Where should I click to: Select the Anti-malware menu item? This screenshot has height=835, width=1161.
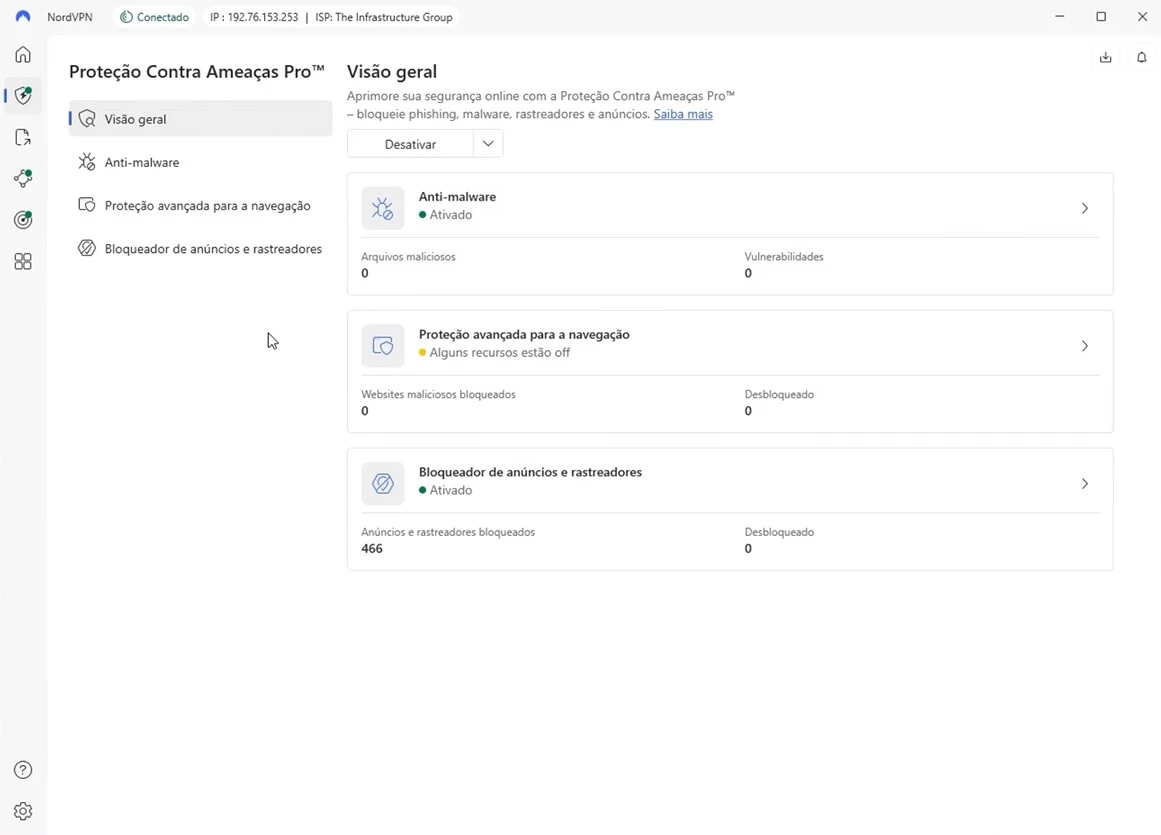[x=201, y=162]
